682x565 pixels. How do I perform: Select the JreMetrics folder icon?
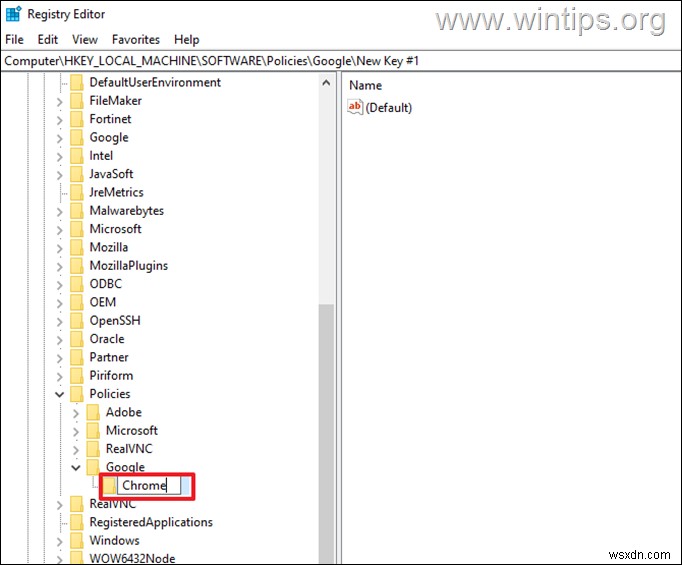pos(77,192)
